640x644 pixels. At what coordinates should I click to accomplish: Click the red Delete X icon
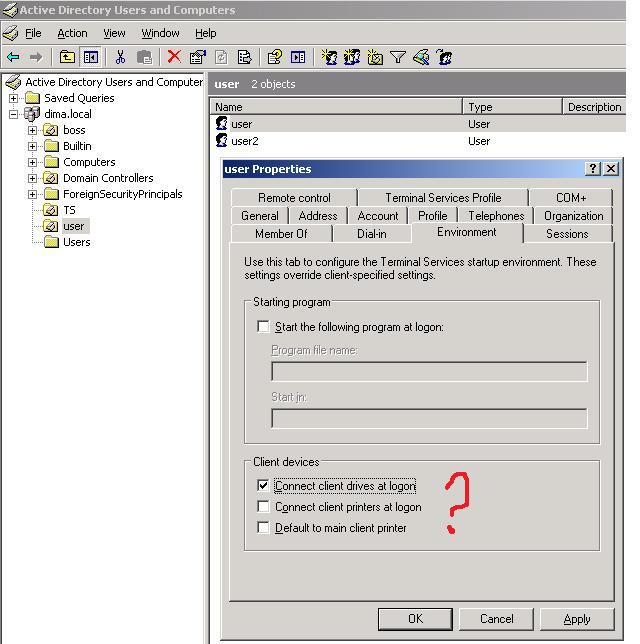(174, 57)
